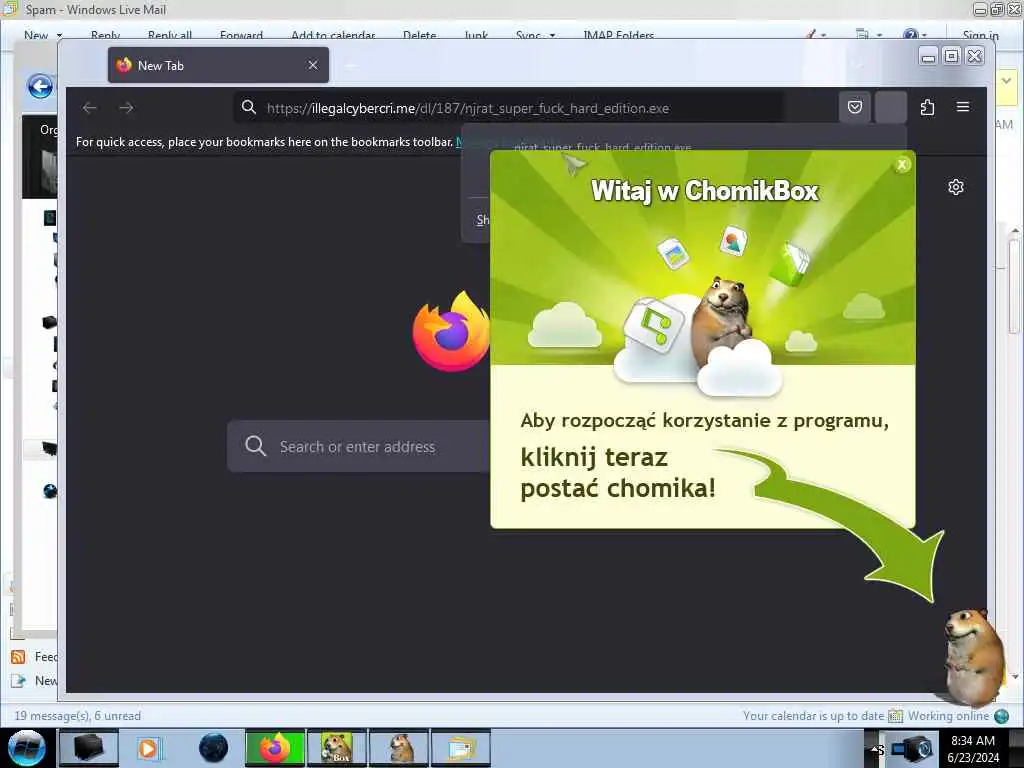1024x768 pixels.
Task: Open the New Tab page gear settings
Action: (955, 187)
